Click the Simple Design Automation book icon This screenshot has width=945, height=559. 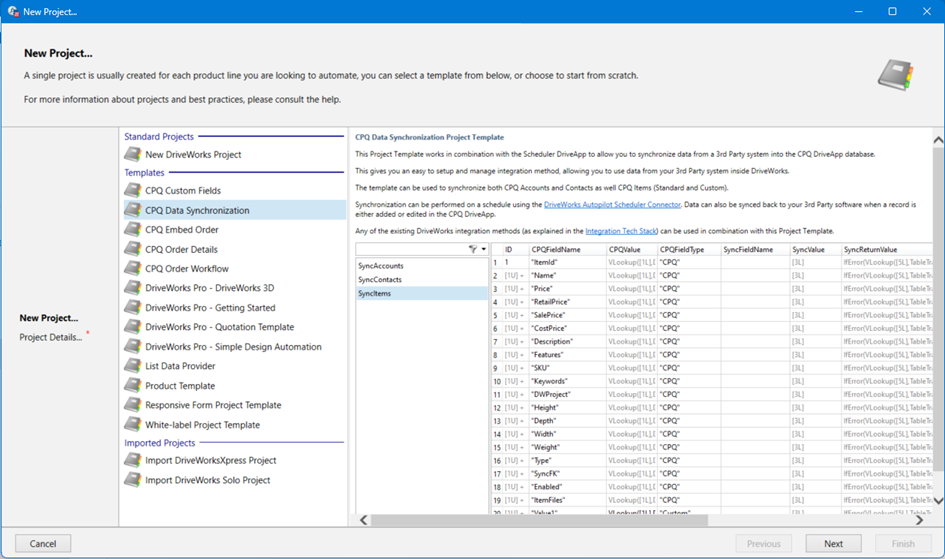tap(133, 347)
